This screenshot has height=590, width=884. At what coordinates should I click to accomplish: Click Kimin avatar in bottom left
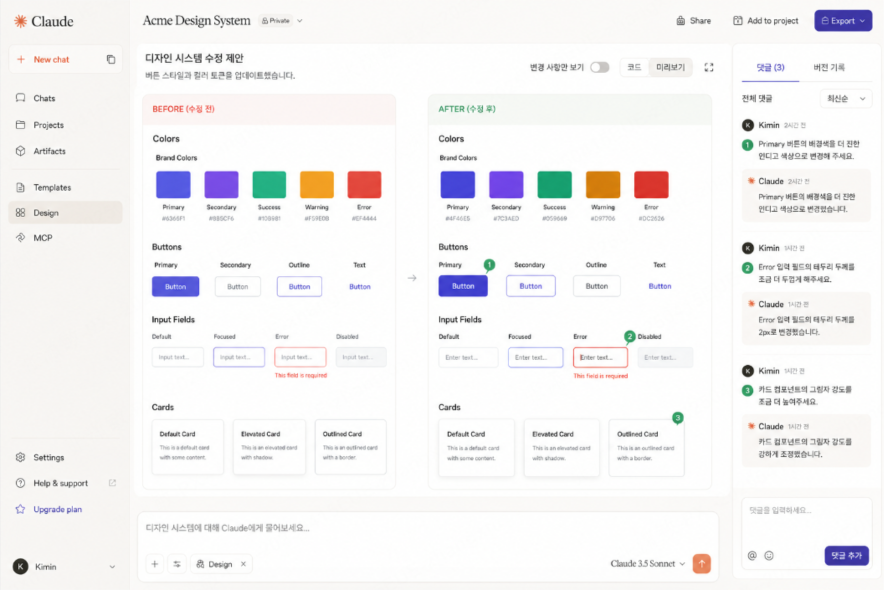point(21,566)
